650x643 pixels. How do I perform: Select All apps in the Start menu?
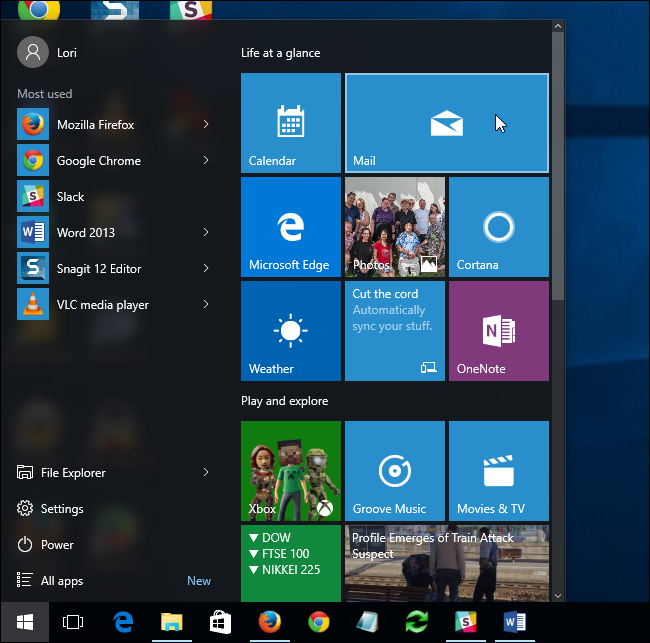[62, 581]
